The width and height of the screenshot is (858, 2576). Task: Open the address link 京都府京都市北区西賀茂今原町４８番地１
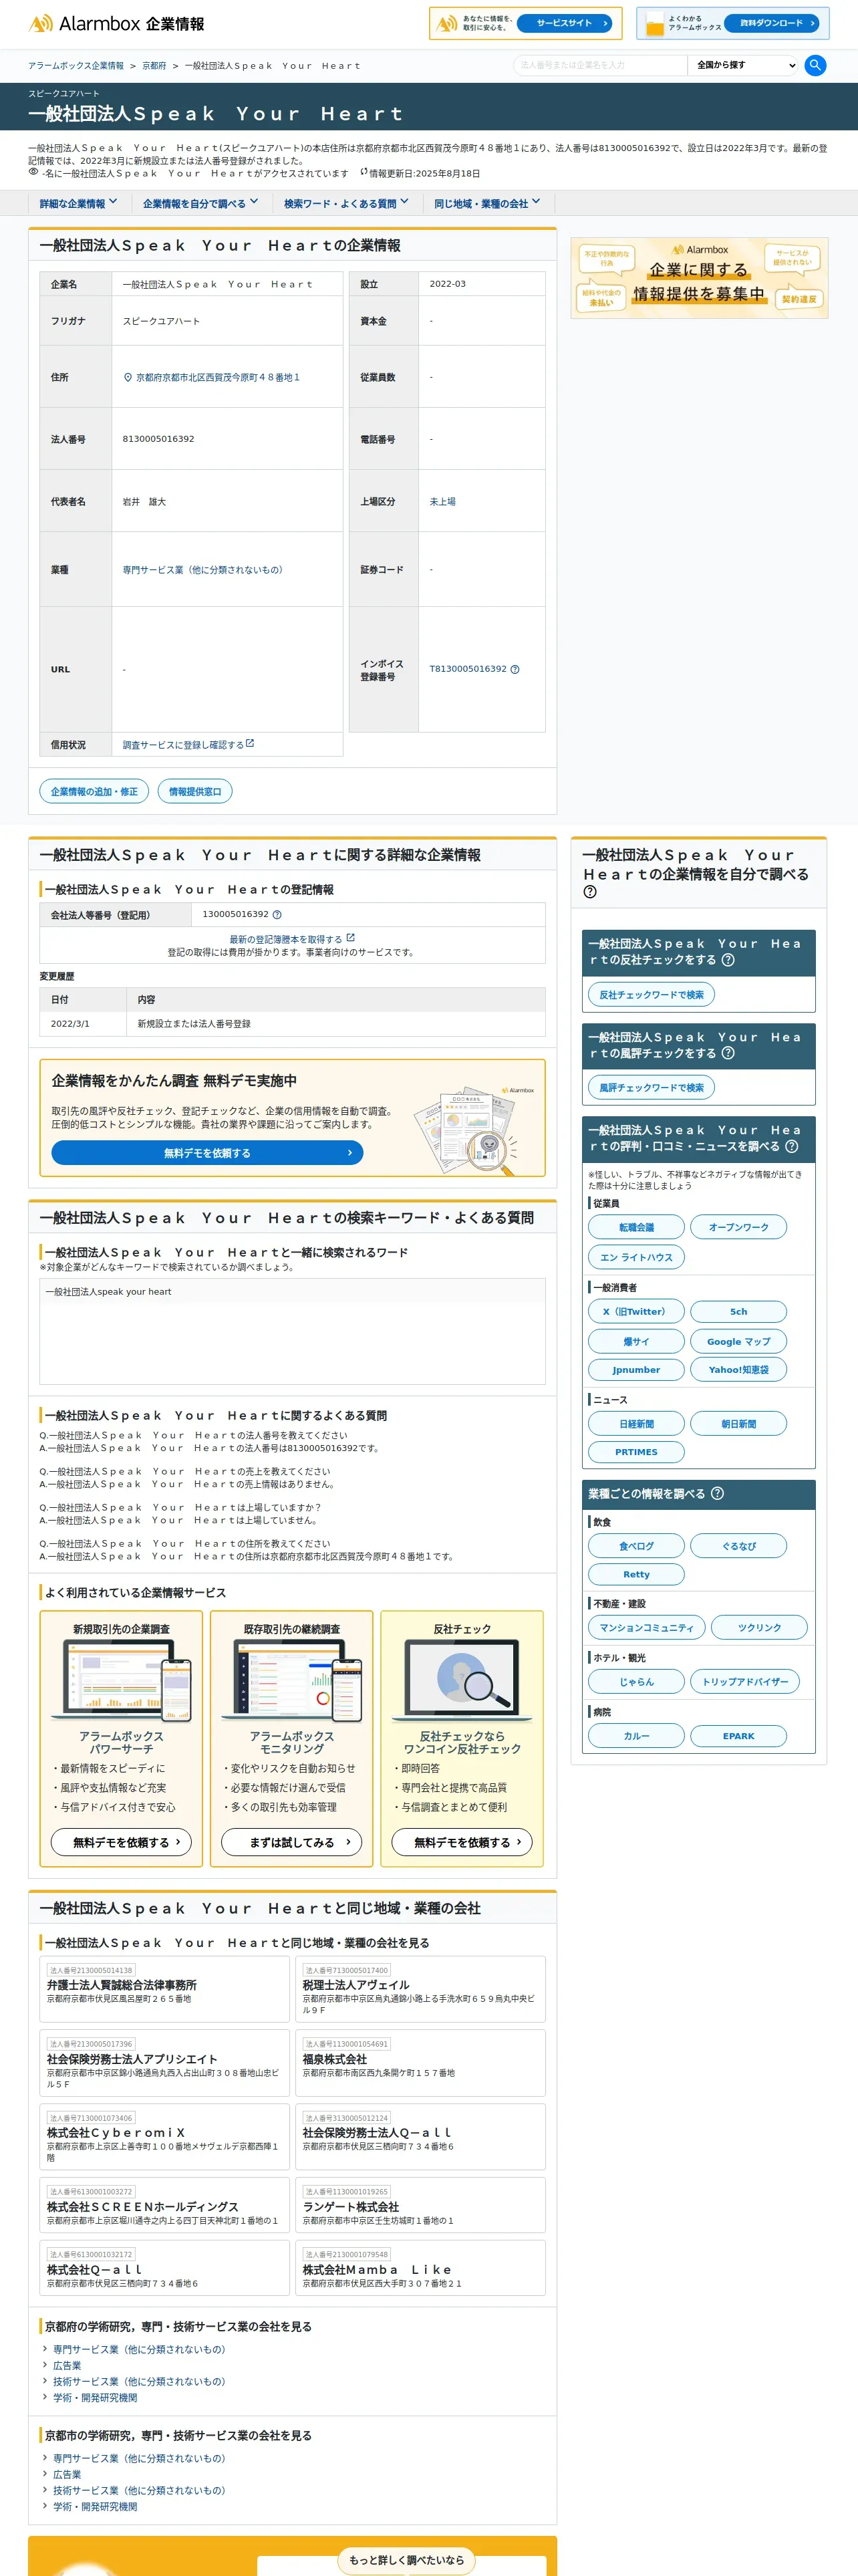coord(217,378)
